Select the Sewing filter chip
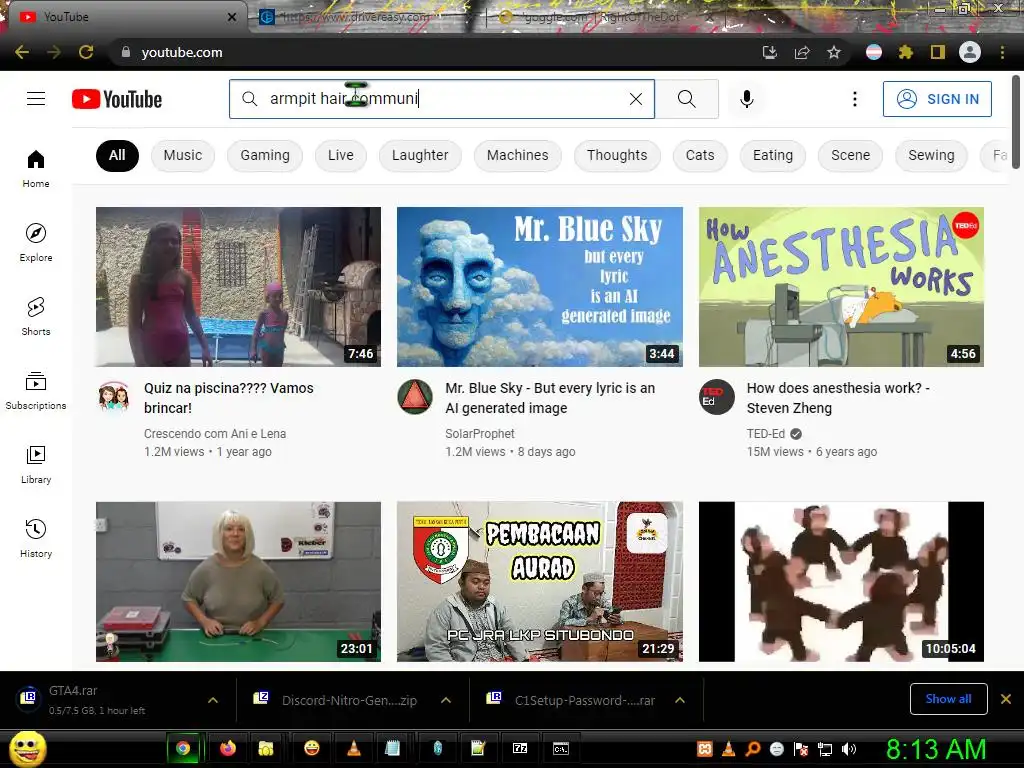The width and height of the screenshot is (1024, 768). coord(931,155)
